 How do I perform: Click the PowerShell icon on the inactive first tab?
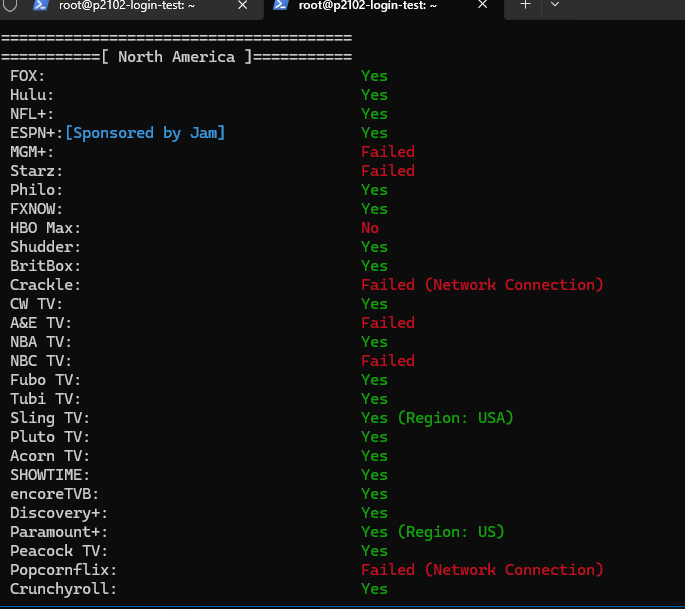point(40,5)
